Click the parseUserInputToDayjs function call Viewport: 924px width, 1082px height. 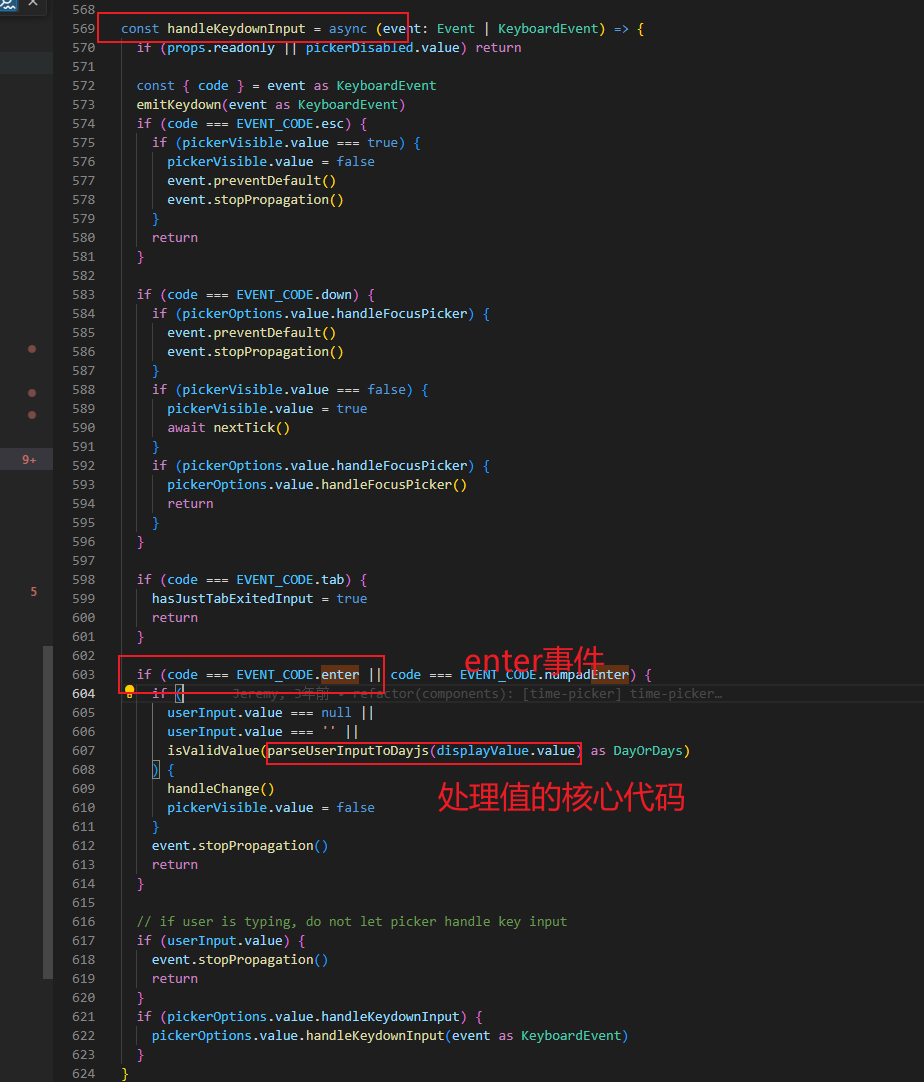[349, 751]
